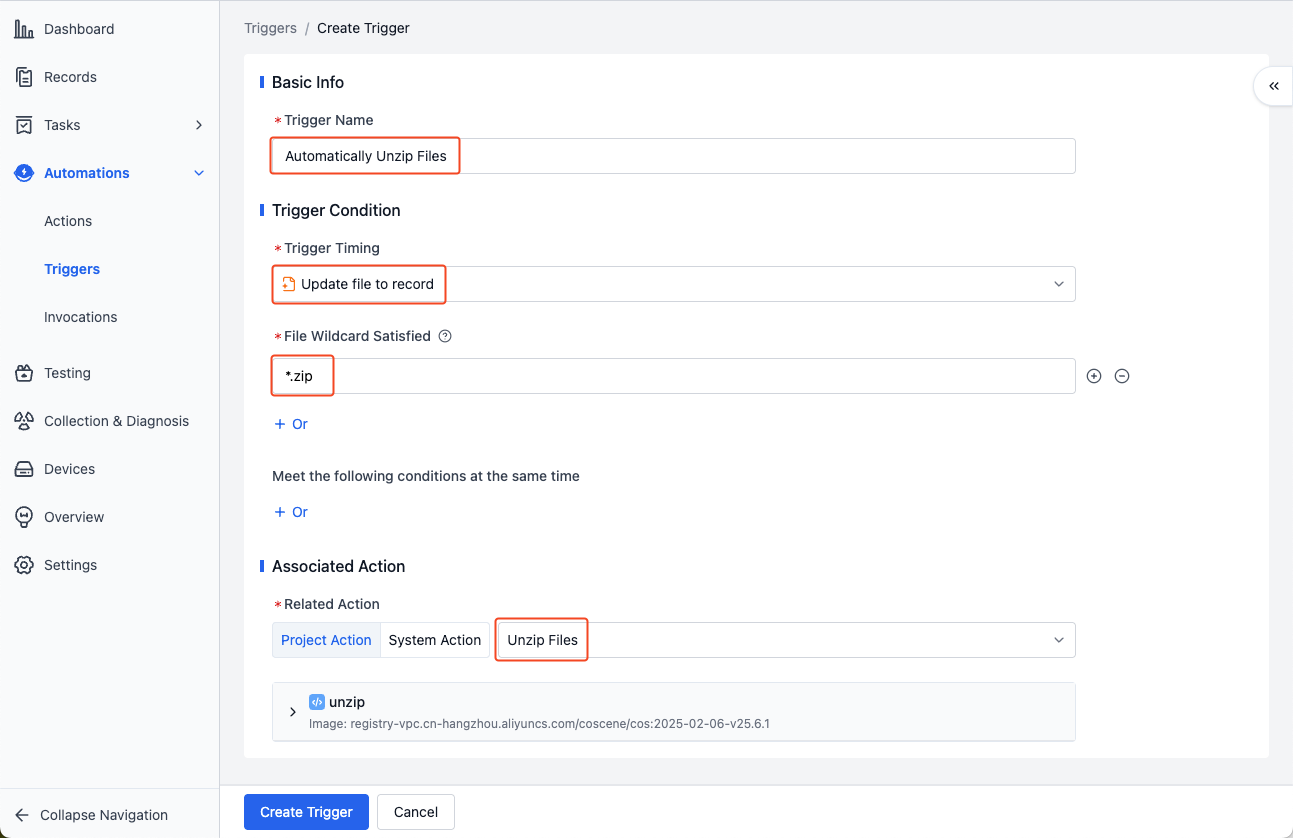Click the file icon beside Update file to record
The height and width of the screenshot is (838, 1293).
click(x=289, y=284)
